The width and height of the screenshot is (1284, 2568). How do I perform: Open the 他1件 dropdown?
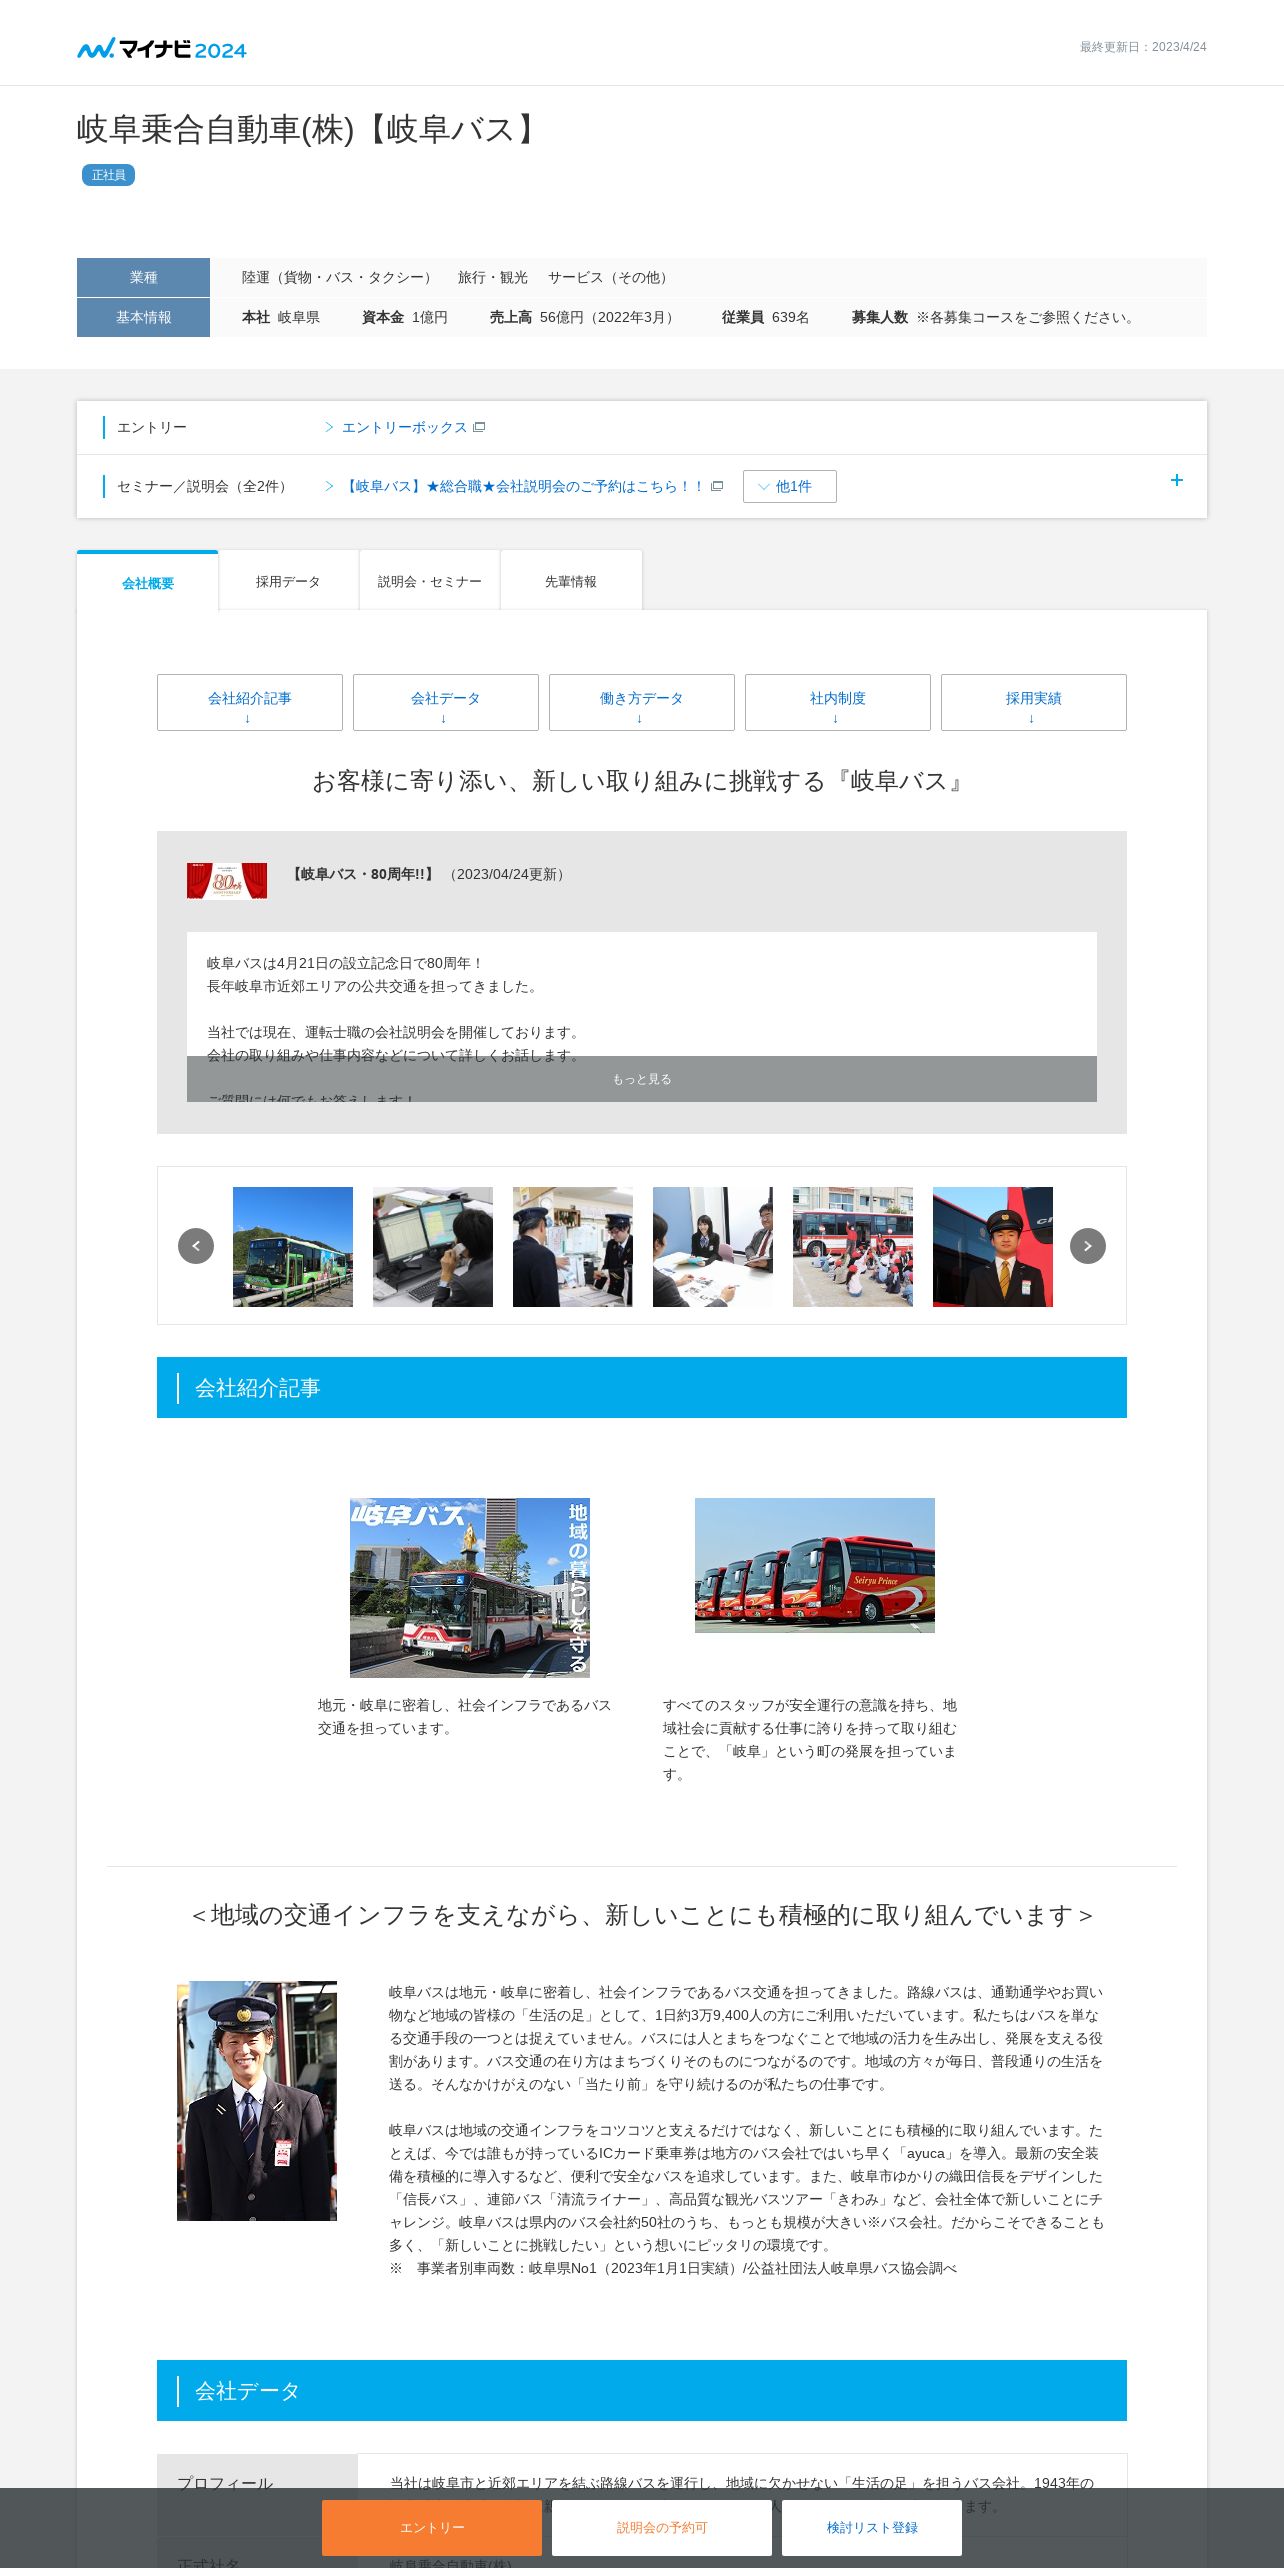790,486
